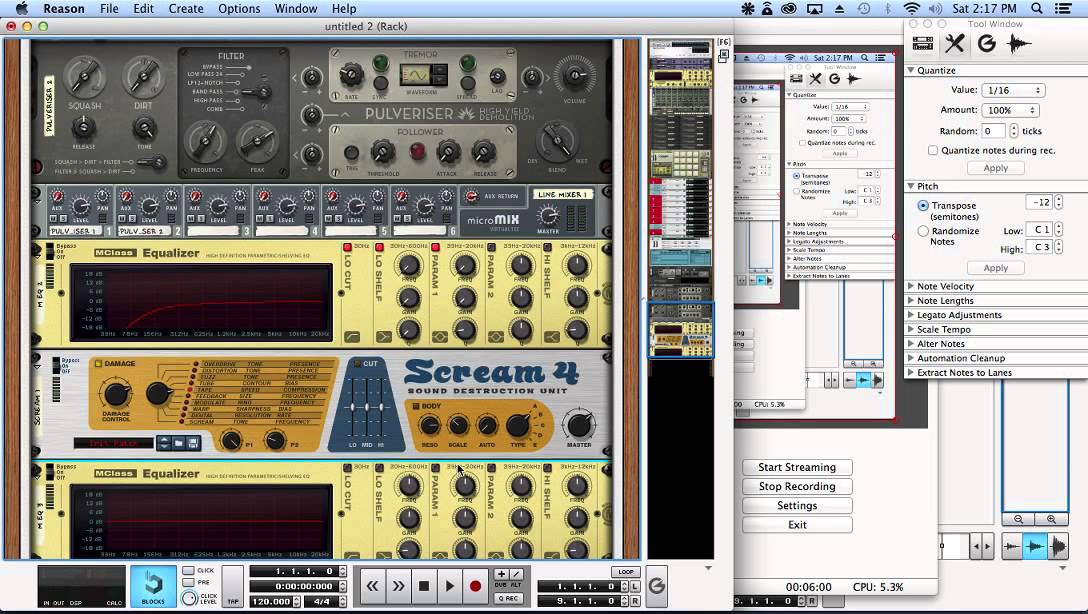Click the smallest waveform size icon
1088x614 pixels.
[x=1012, y=547]
